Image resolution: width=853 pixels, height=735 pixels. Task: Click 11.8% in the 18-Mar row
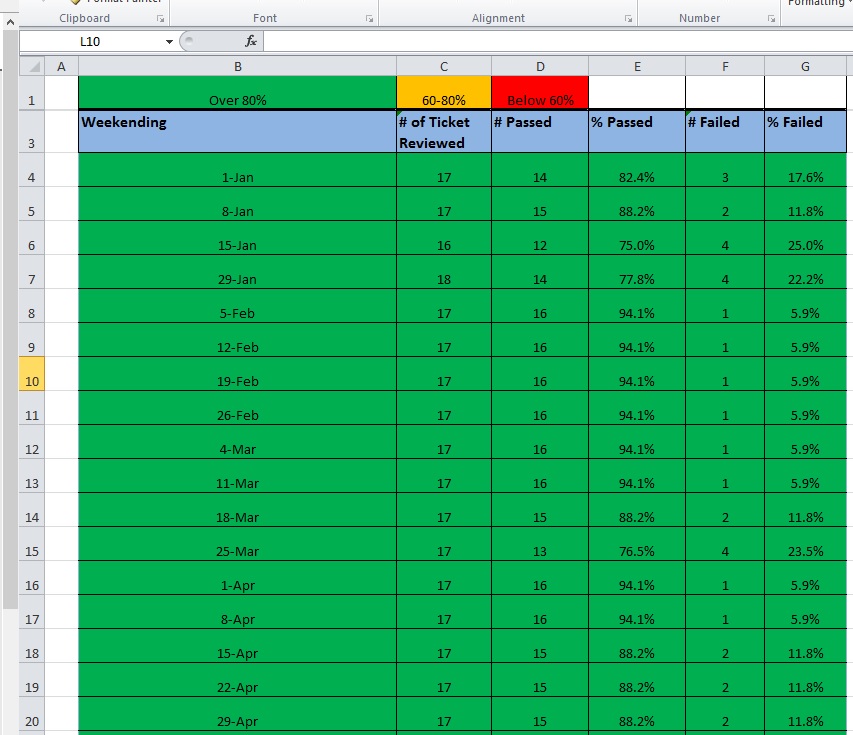tap(805, 510)
